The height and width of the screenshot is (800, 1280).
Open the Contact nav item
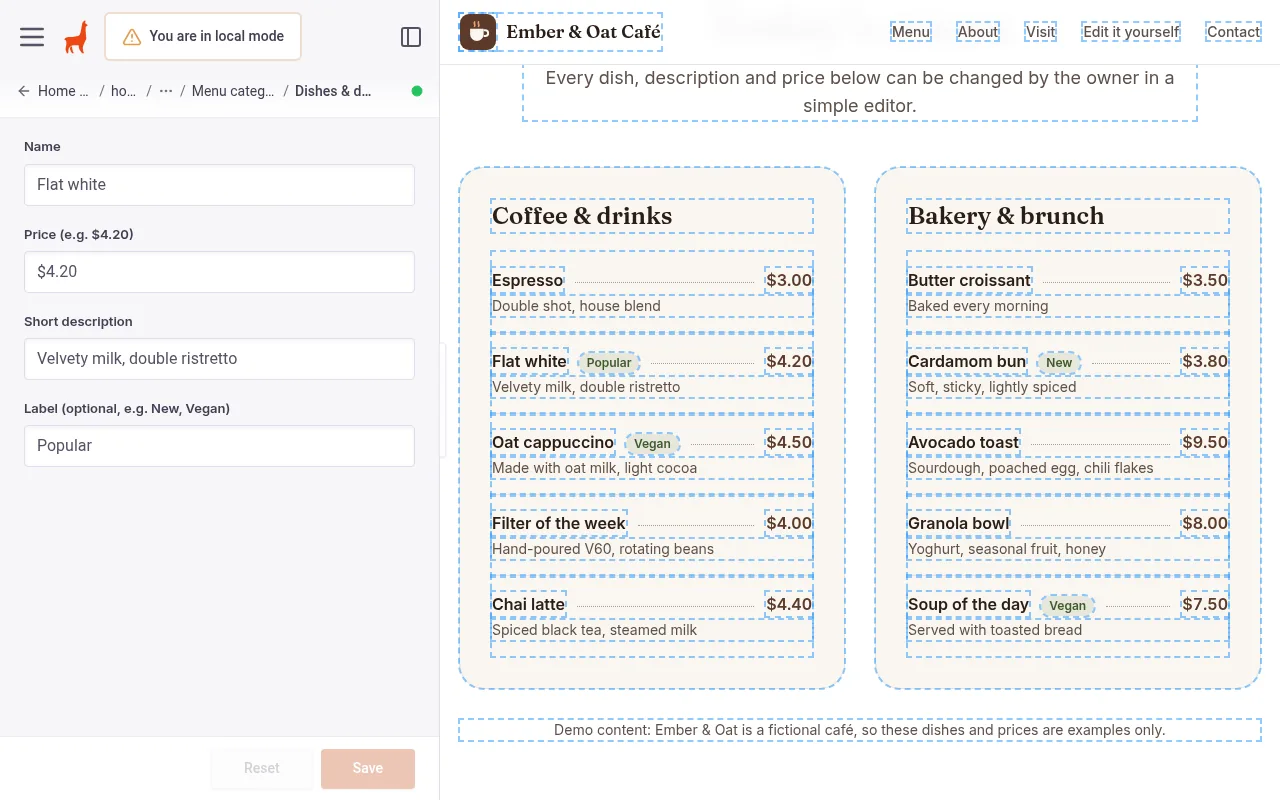[1233, 32]
